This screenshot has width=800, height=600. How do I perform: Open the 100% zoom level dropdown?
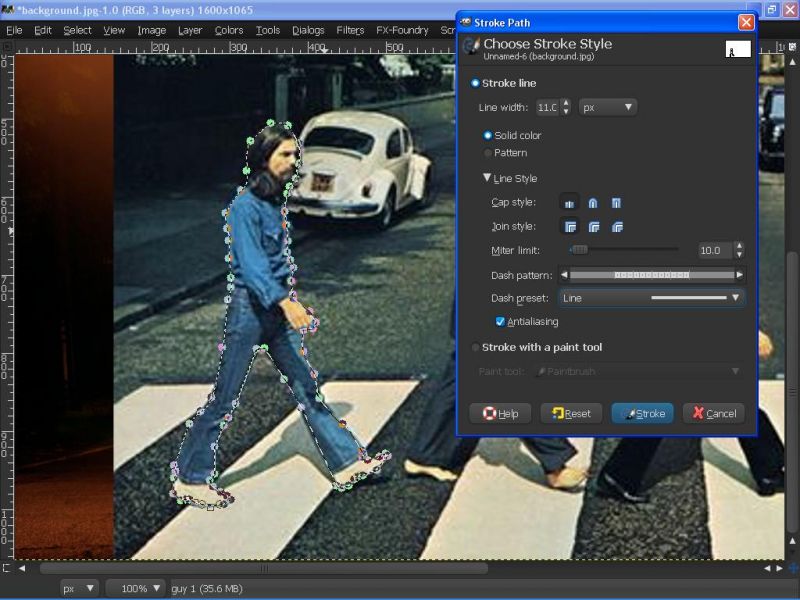click(135, 588)
